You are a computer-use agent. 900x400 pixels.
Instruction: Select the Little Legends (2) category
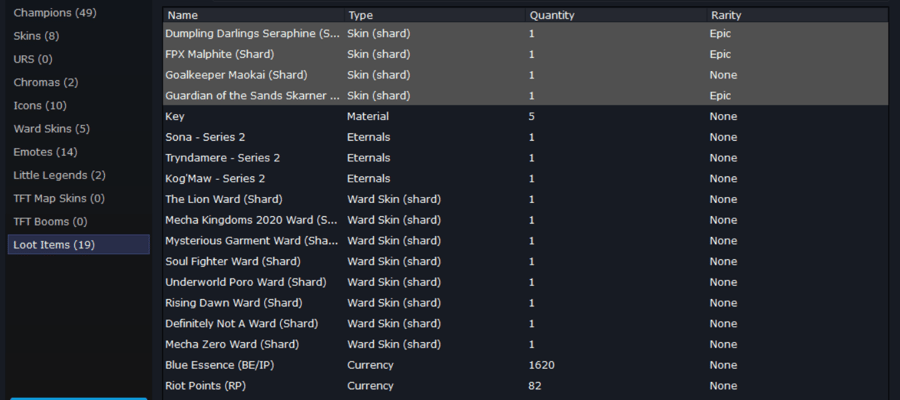tap(78, 175)
